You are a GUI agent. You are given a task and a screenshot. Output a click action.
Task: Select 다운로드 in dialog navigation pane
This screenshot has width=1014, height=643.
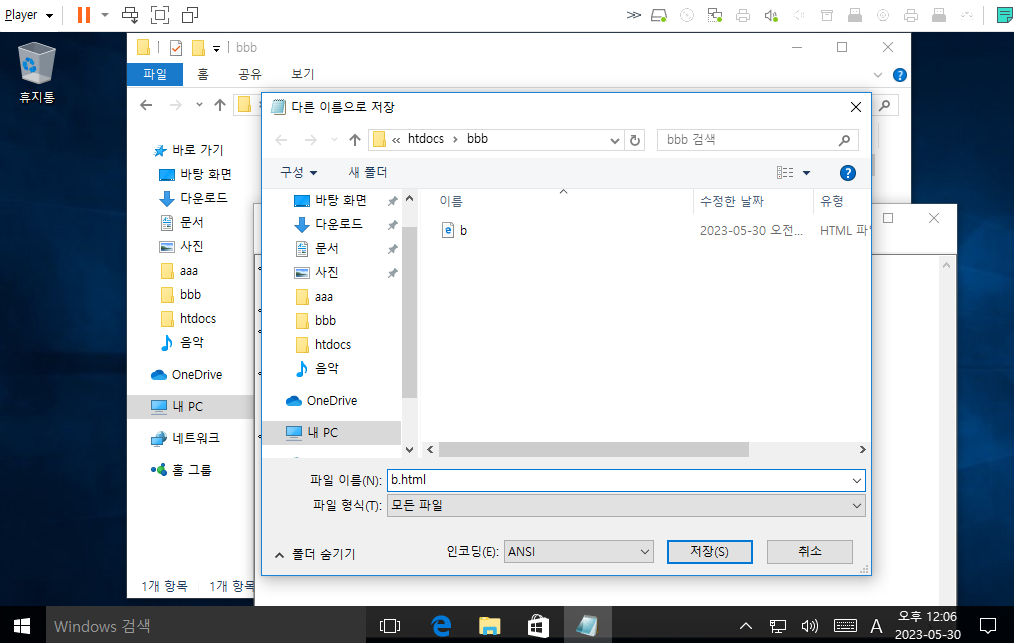click(329, 224)
